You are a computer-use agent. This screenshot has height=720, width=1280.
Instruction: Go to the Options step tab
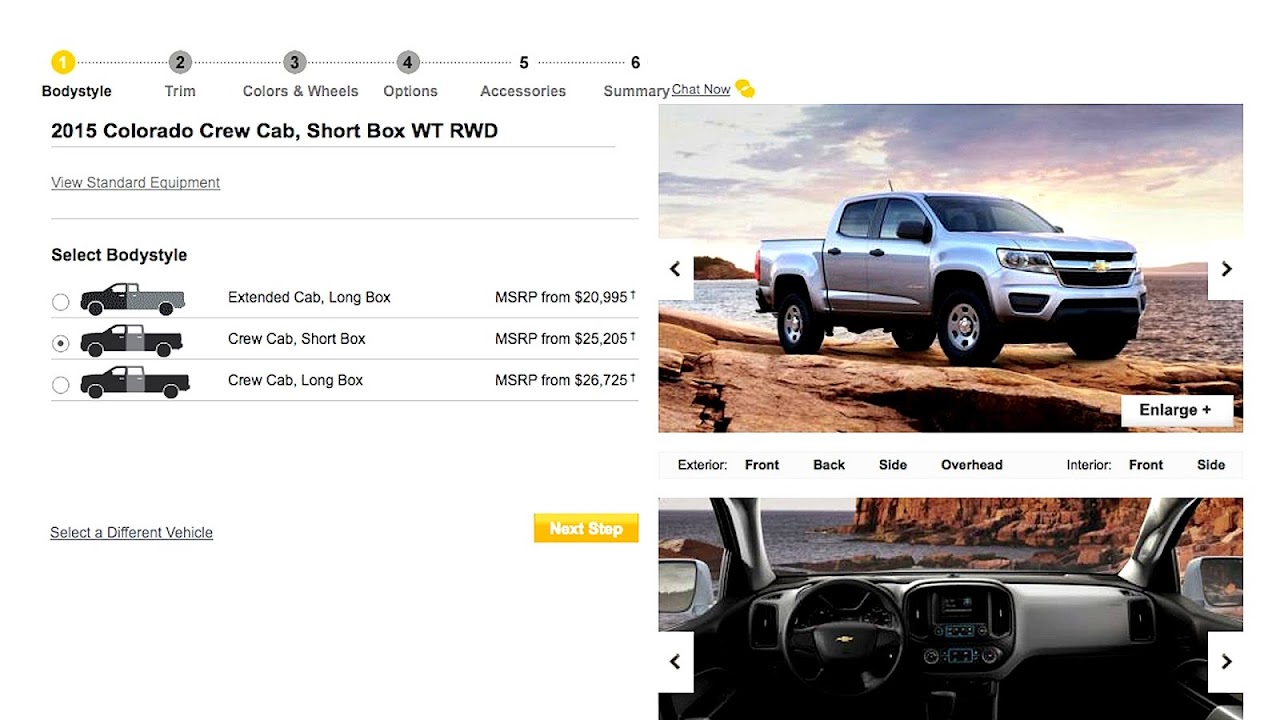point(410,91)
